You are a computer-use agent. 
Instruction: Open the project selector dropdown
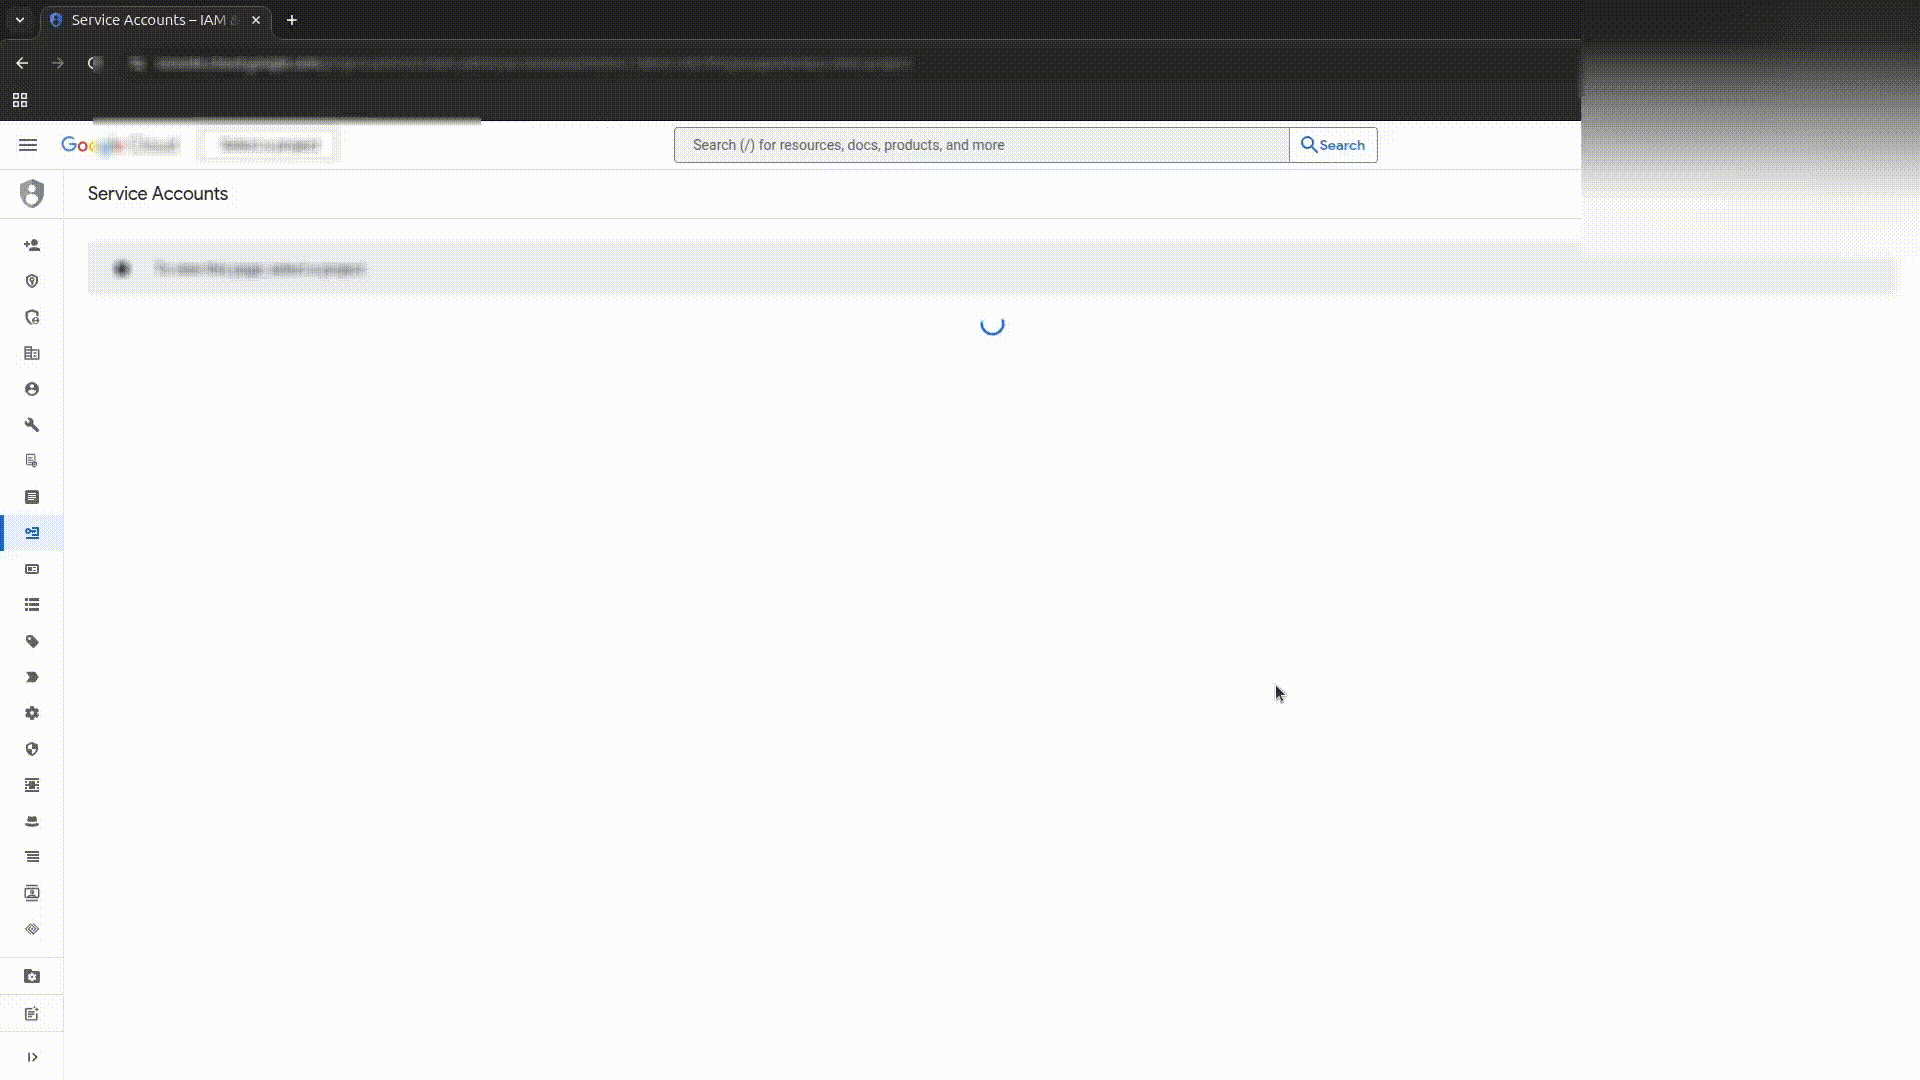[267, 145]
